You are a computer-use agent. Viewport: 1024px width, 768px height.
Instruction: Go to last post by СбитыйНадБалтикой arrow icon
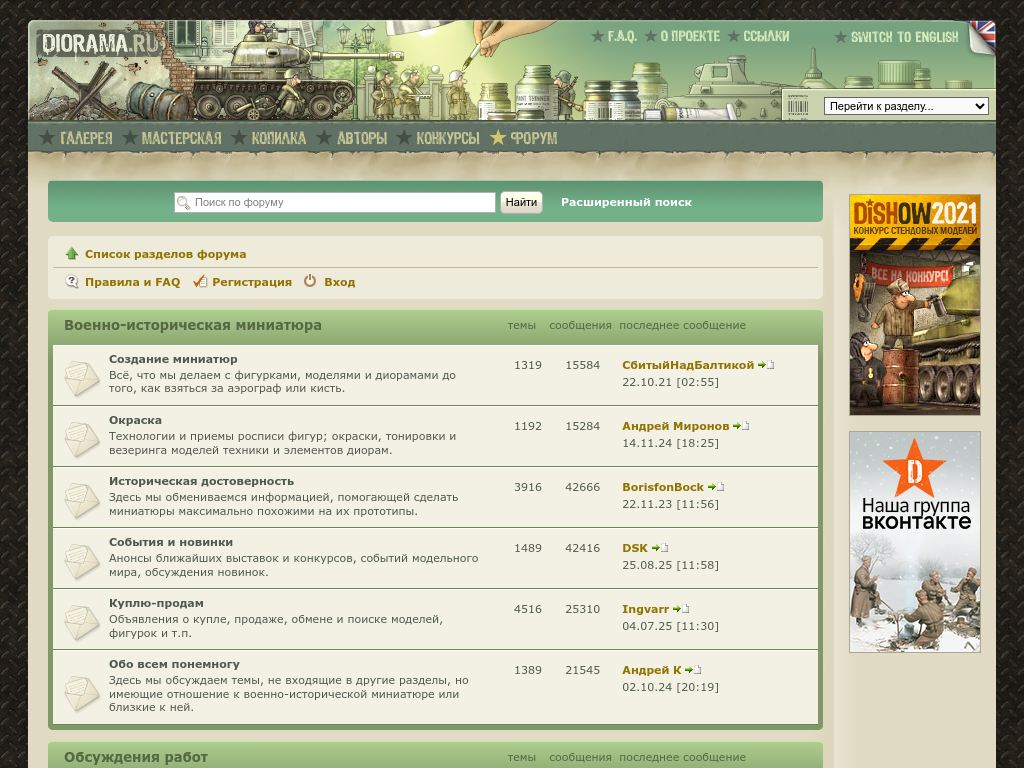tap(766, 366)
